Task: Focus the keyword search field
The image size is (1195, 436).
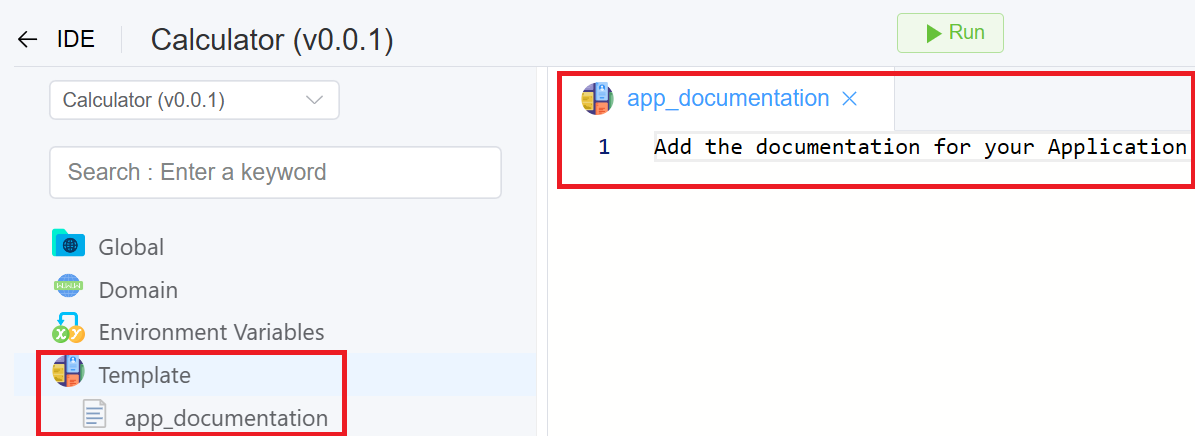Action: coord(275,172)
